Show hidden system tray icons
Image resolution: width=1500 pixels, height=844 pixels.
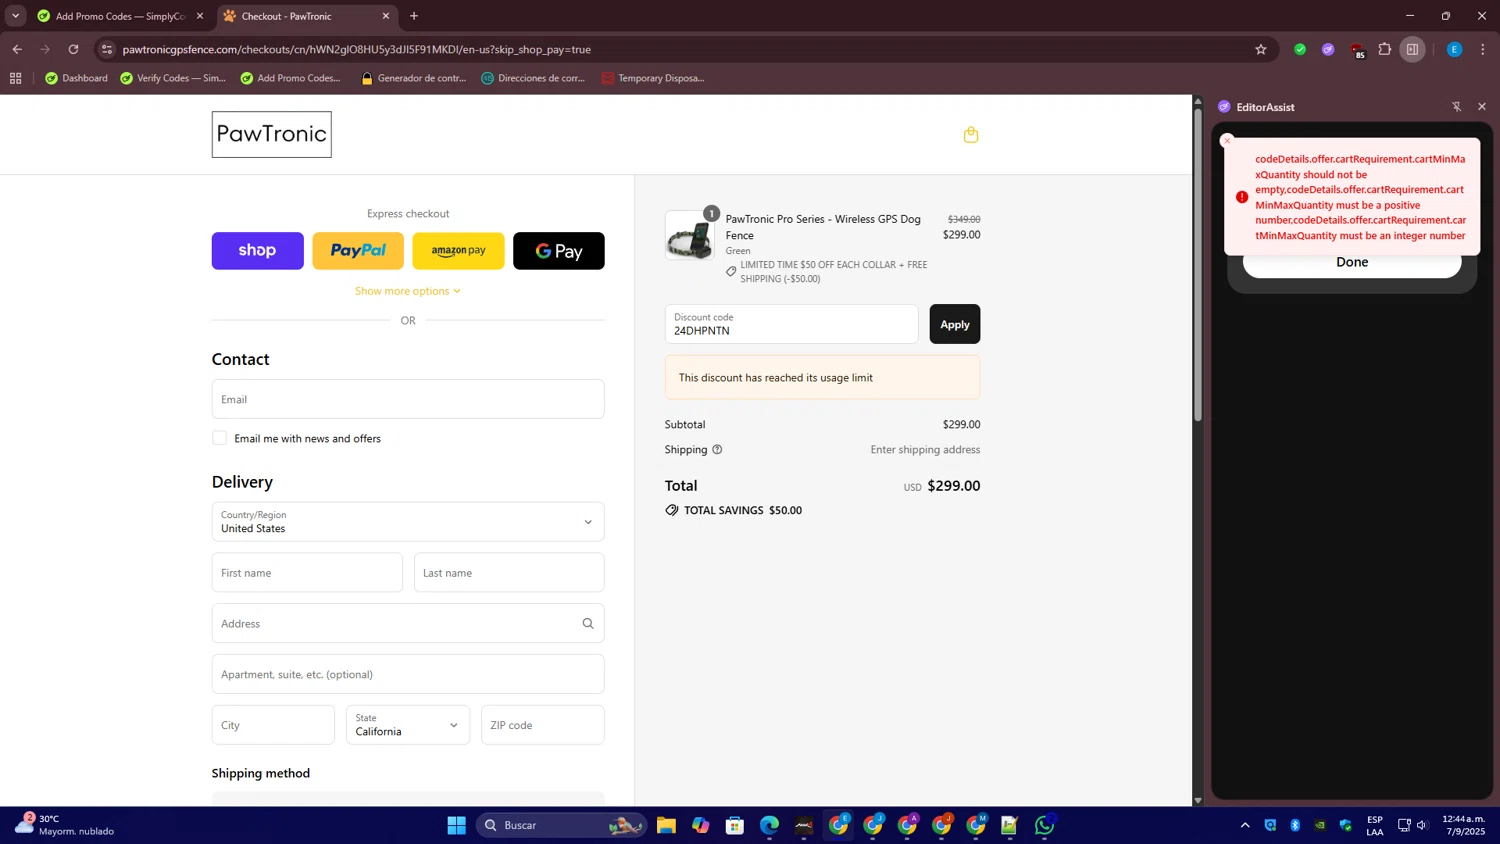1245,825
